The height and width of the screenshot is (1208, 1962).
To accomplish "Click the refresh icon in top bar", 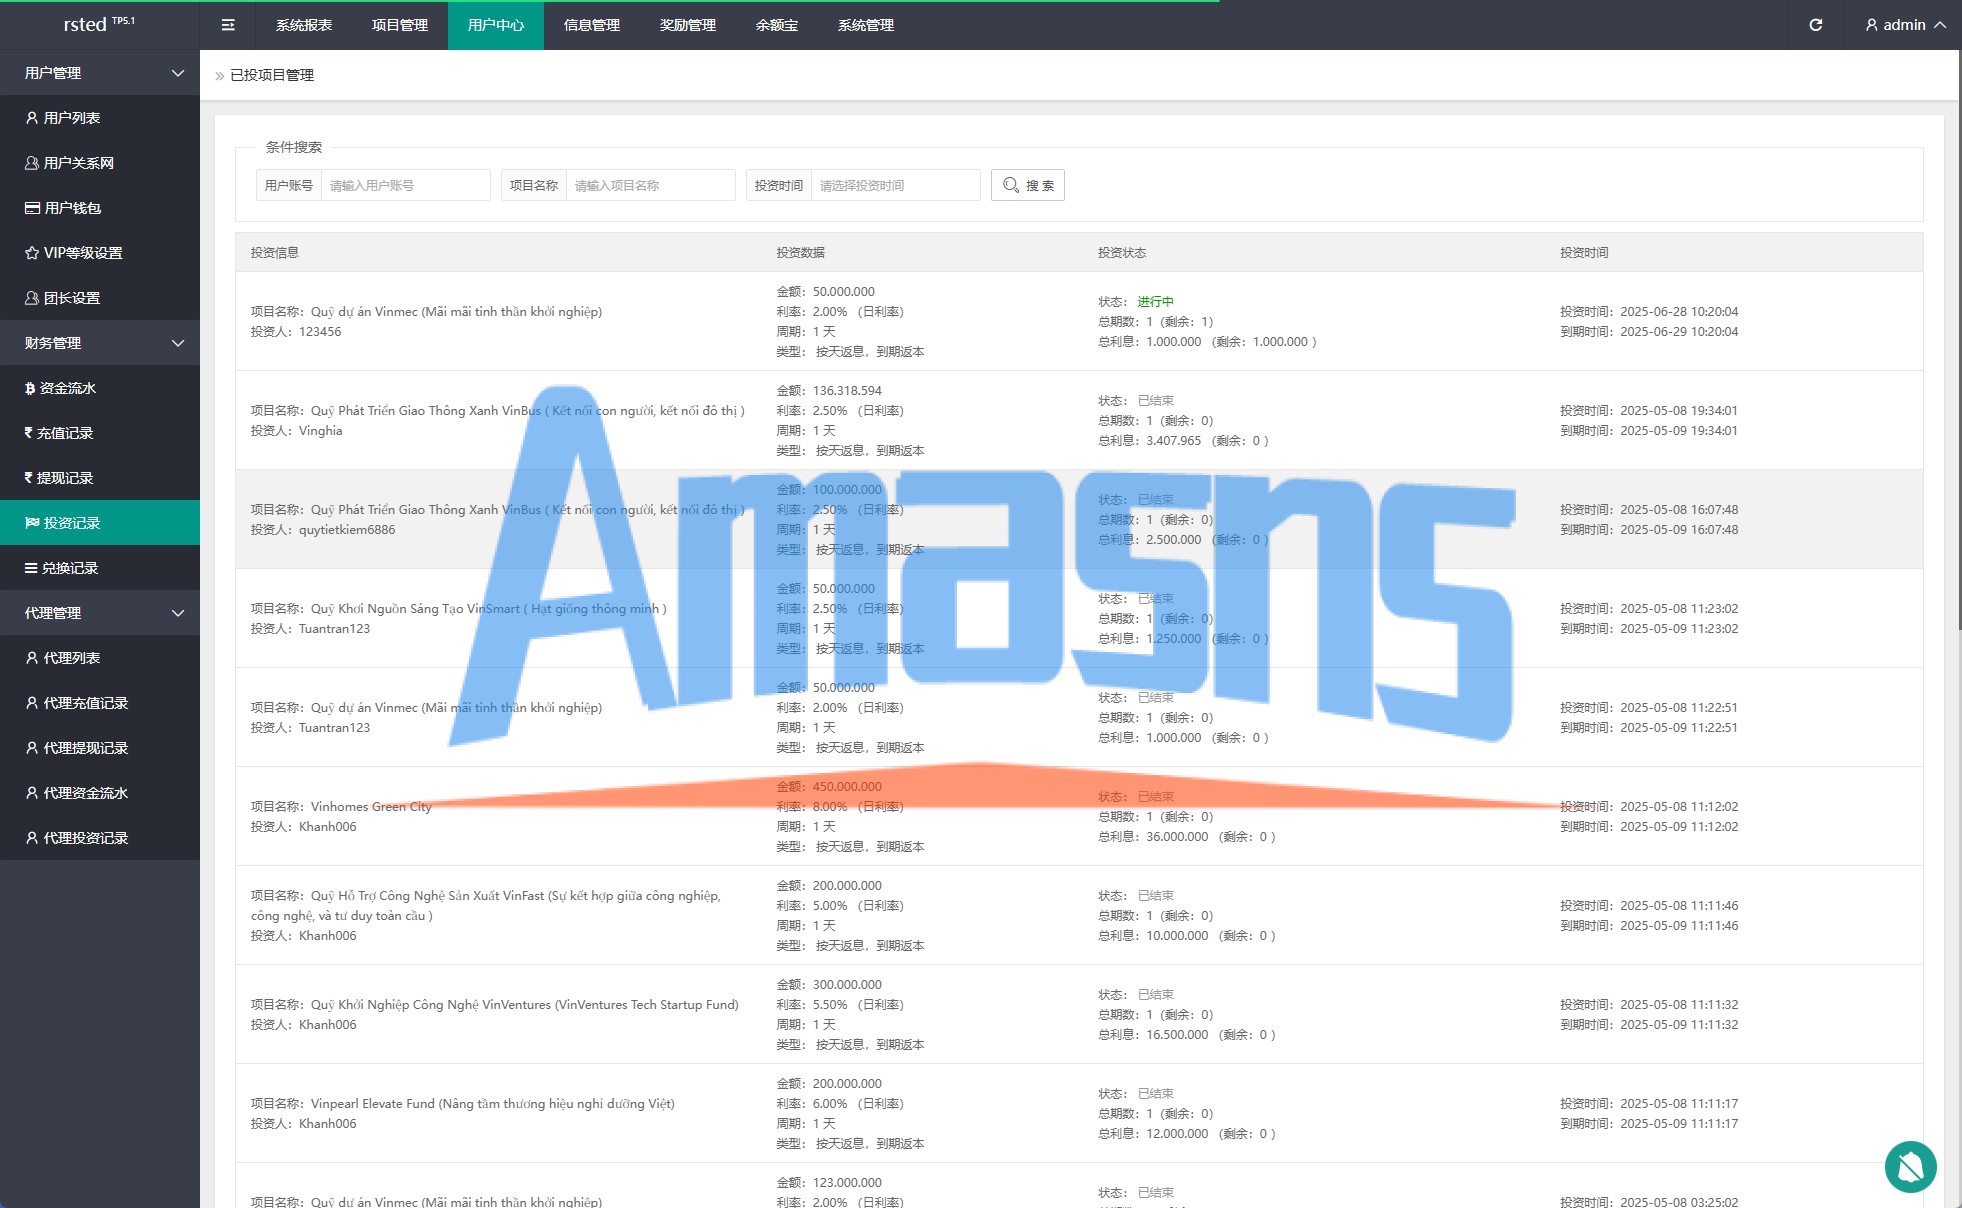I will (x=1815, y=25).
